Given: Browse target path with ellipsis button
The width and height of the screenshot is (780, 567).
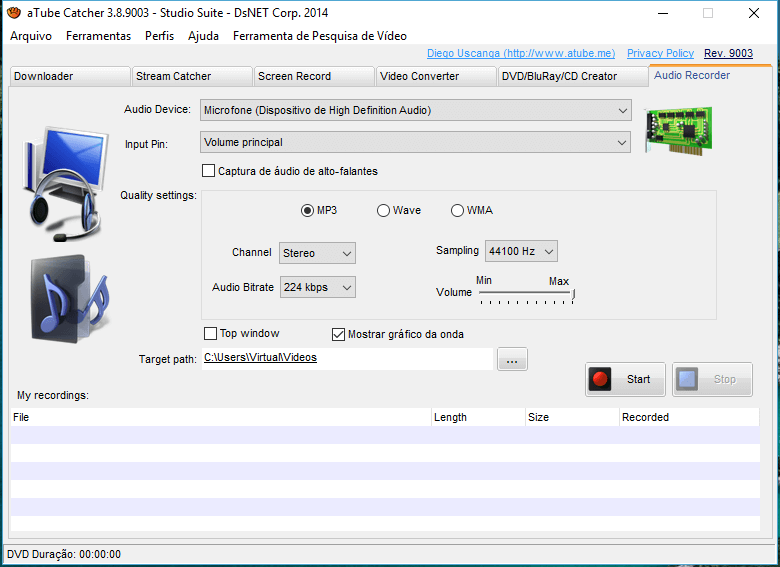Looking at the screenshot, I should pyautogui.click(x=511, y=360).
